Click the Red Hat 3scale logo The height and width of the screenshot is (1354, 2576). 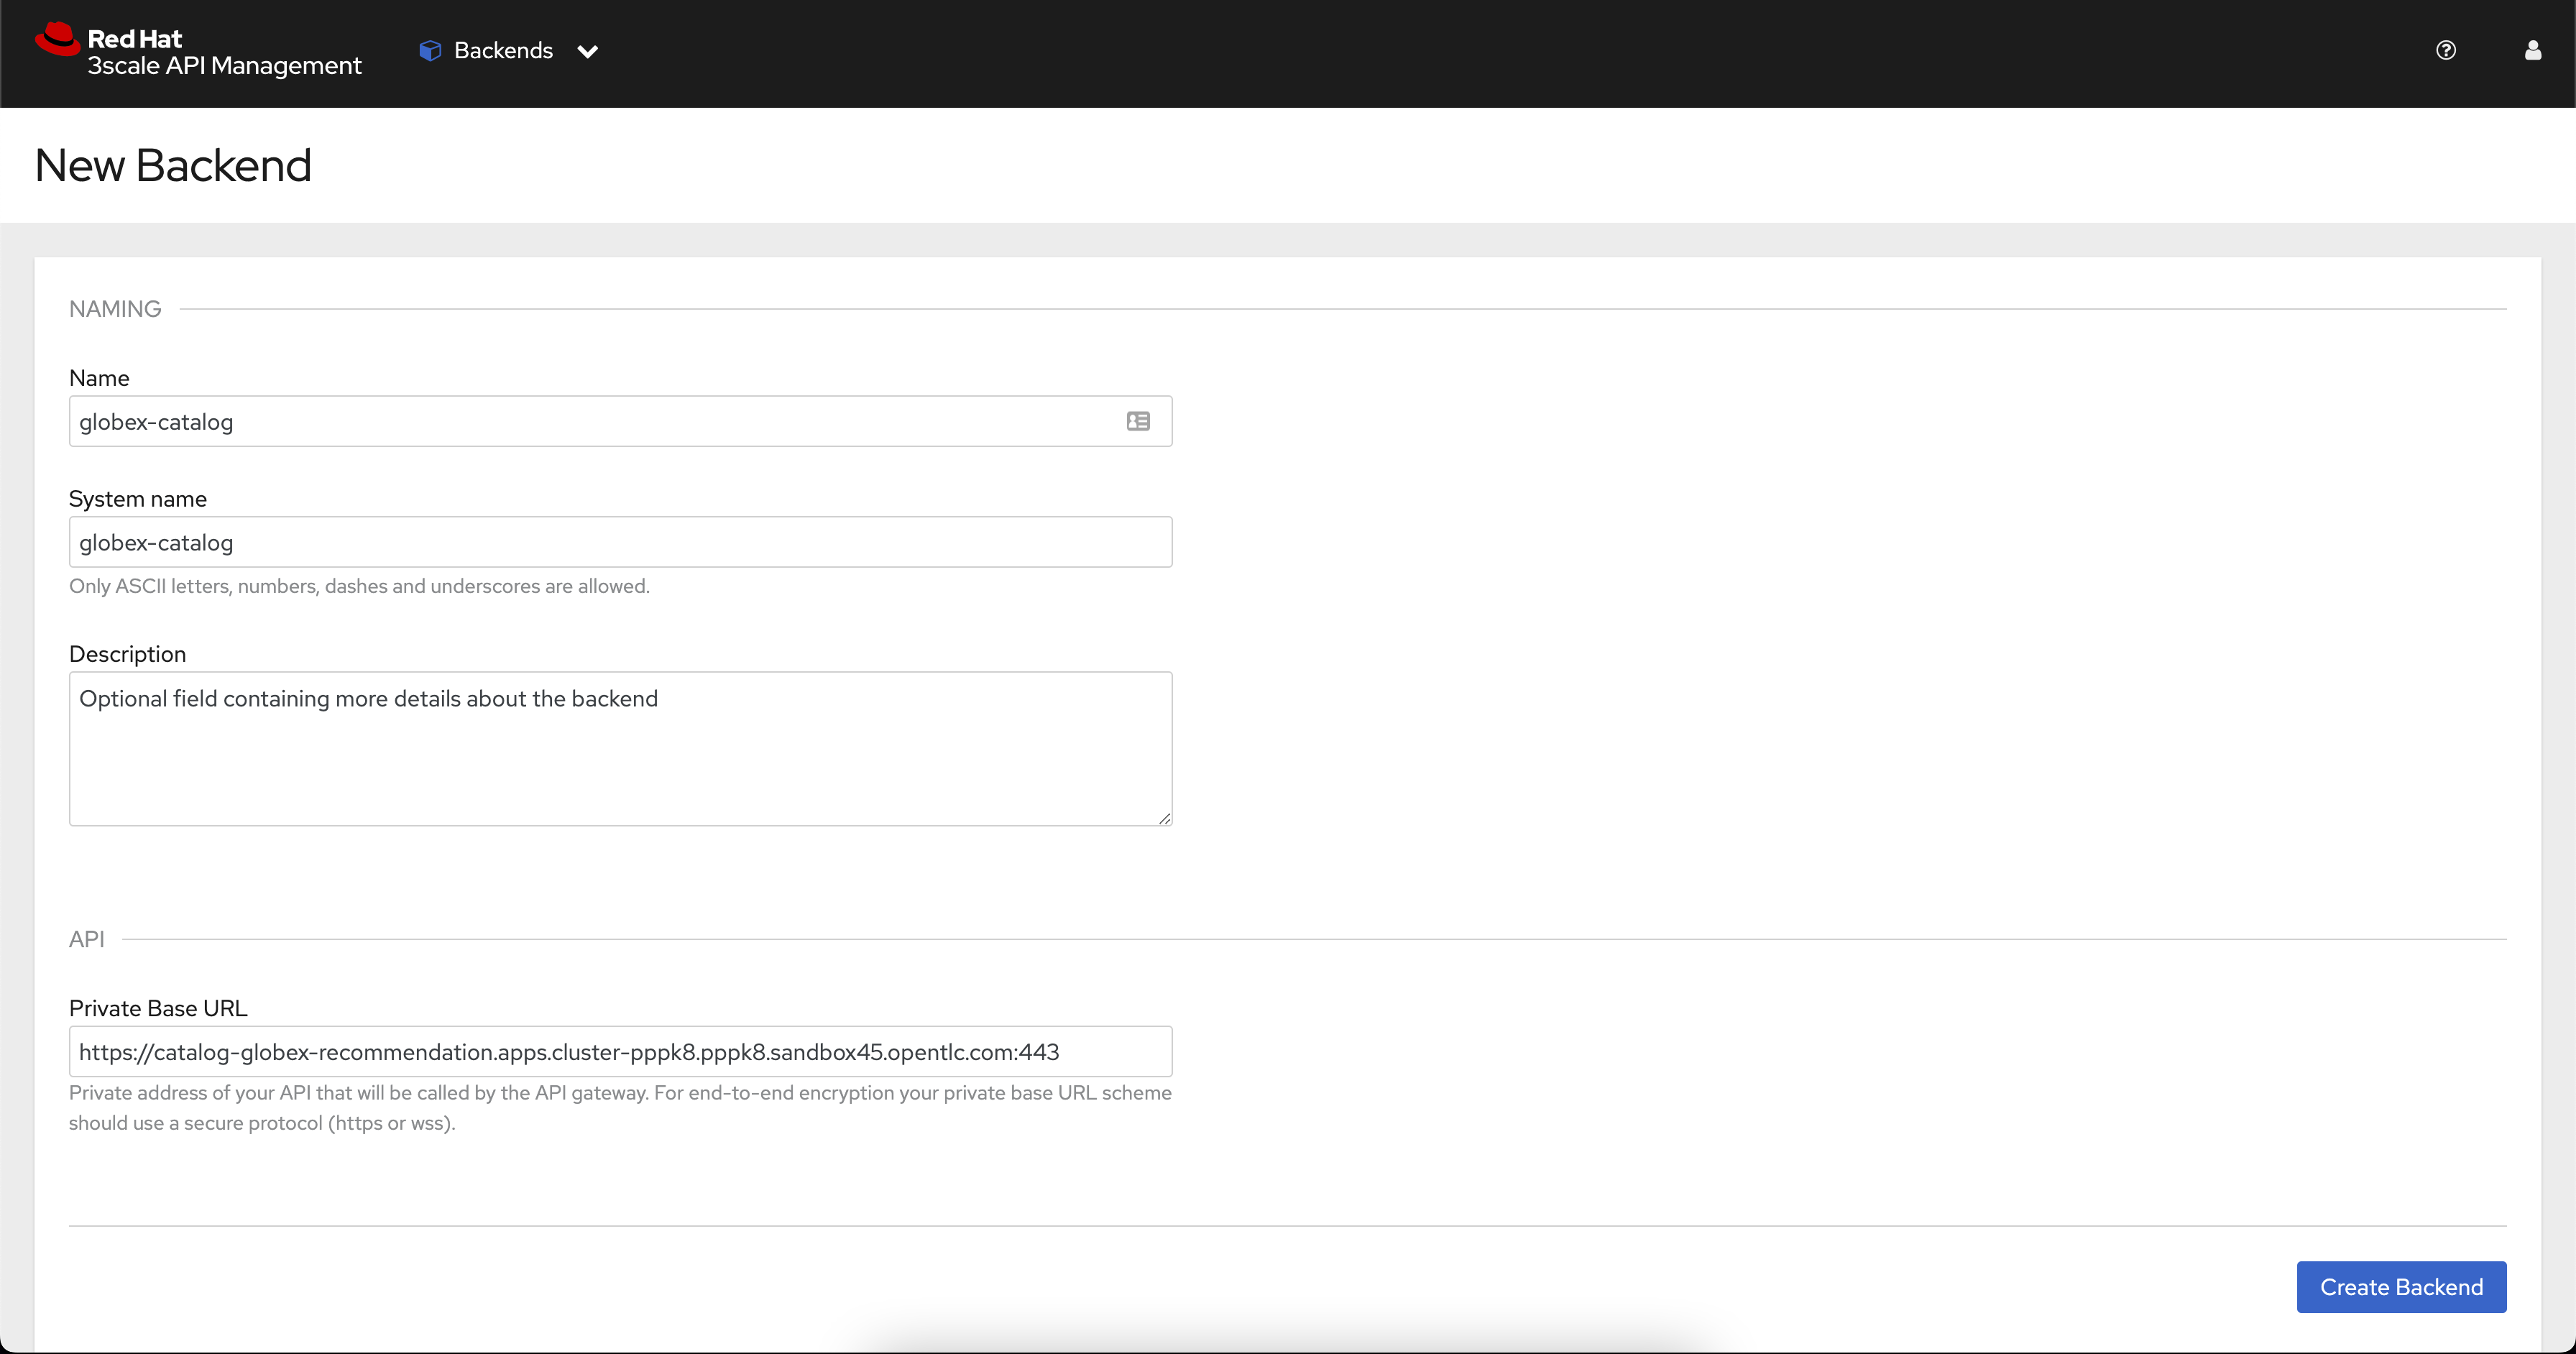198,51
